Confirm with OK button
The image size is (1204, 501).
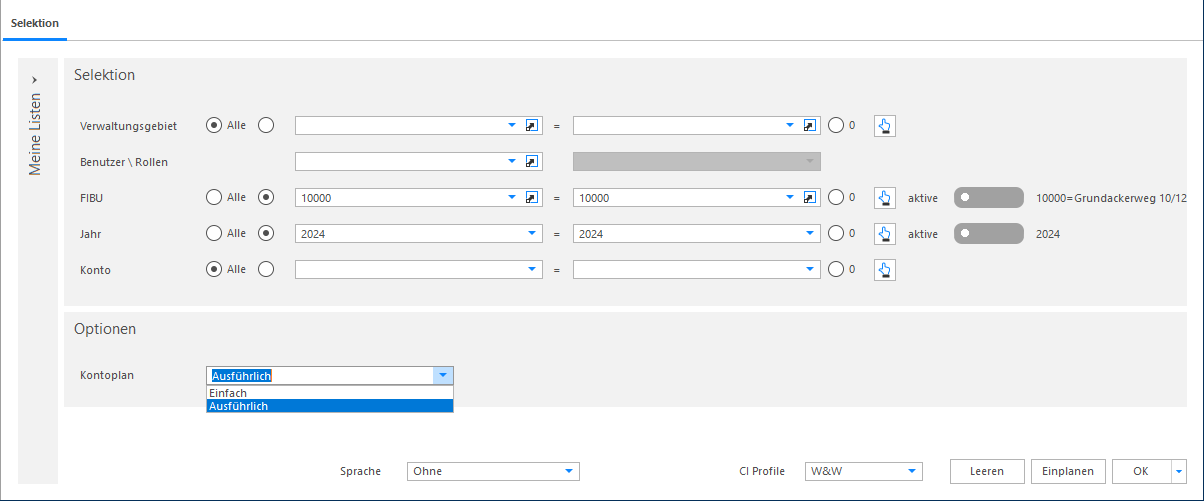(x=1141, y=471)
